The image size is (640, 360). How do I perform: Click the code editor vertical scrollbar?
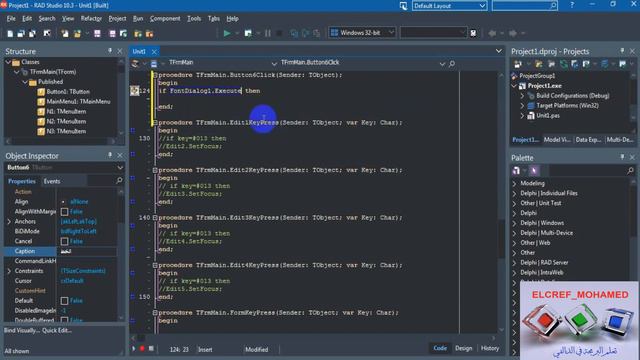click(502, 202)
